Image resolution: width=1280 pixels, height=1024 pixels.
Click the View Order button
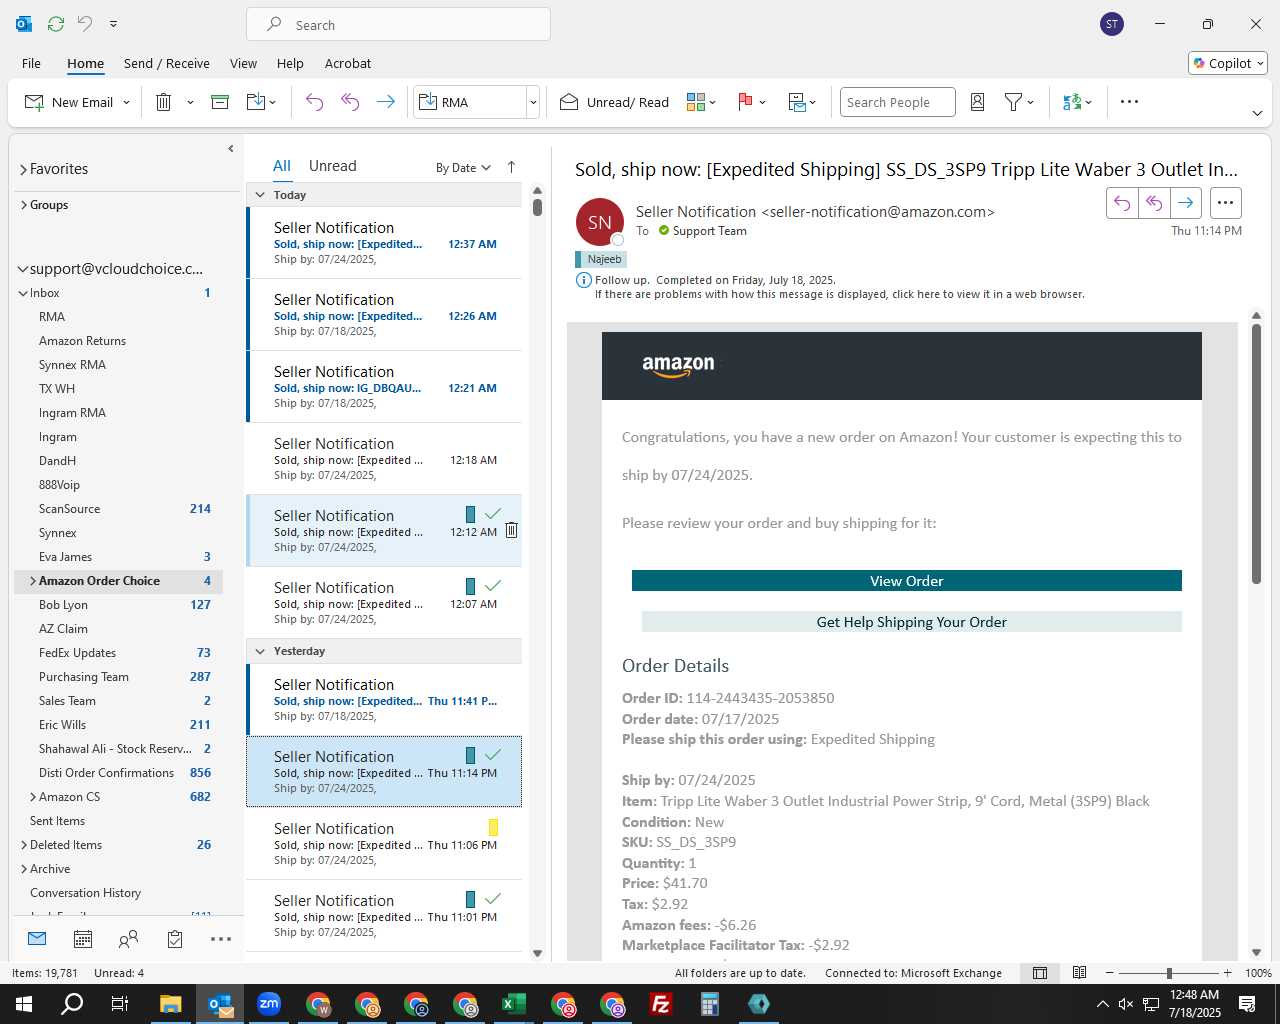pos(906,581)
